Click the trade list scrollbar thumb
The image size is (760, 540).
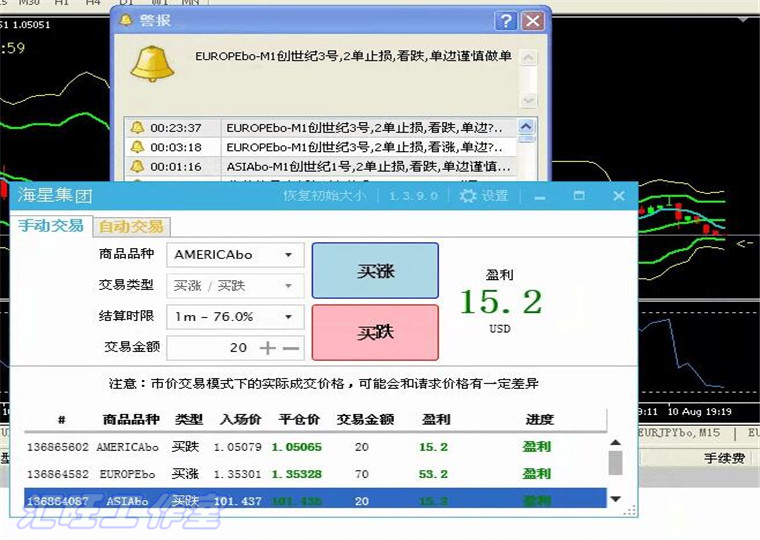(616, 463)
